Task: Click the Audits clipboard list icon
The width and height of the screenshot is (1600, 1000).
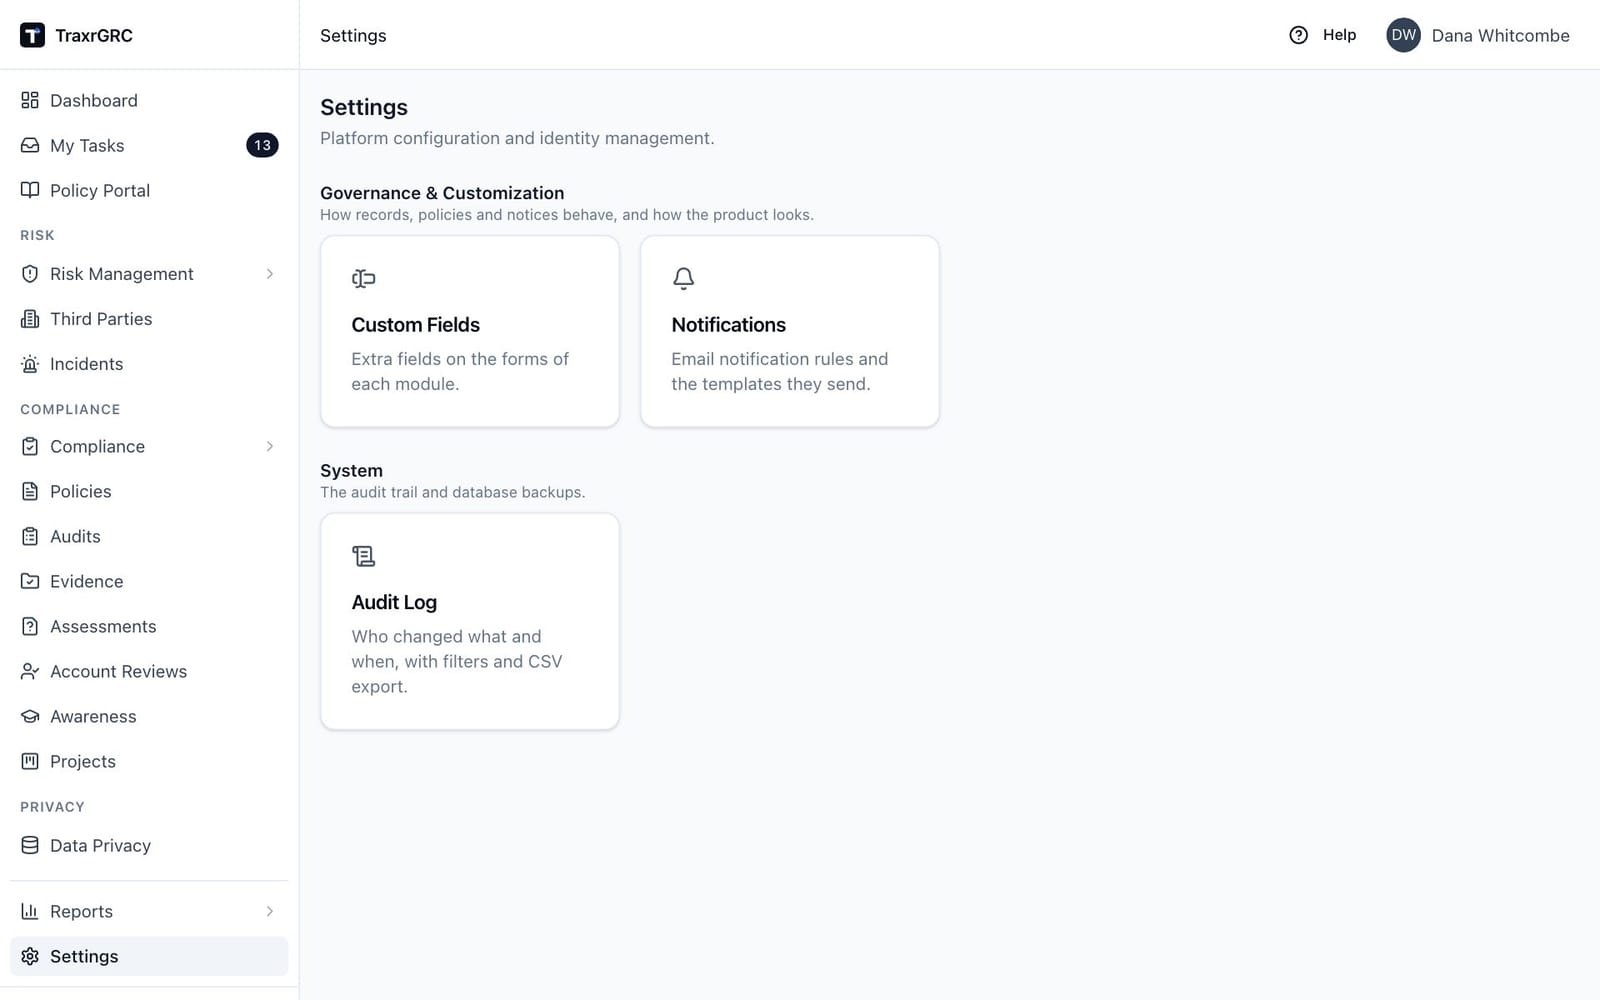Action: pyautogui.click(x=30, y=536)
